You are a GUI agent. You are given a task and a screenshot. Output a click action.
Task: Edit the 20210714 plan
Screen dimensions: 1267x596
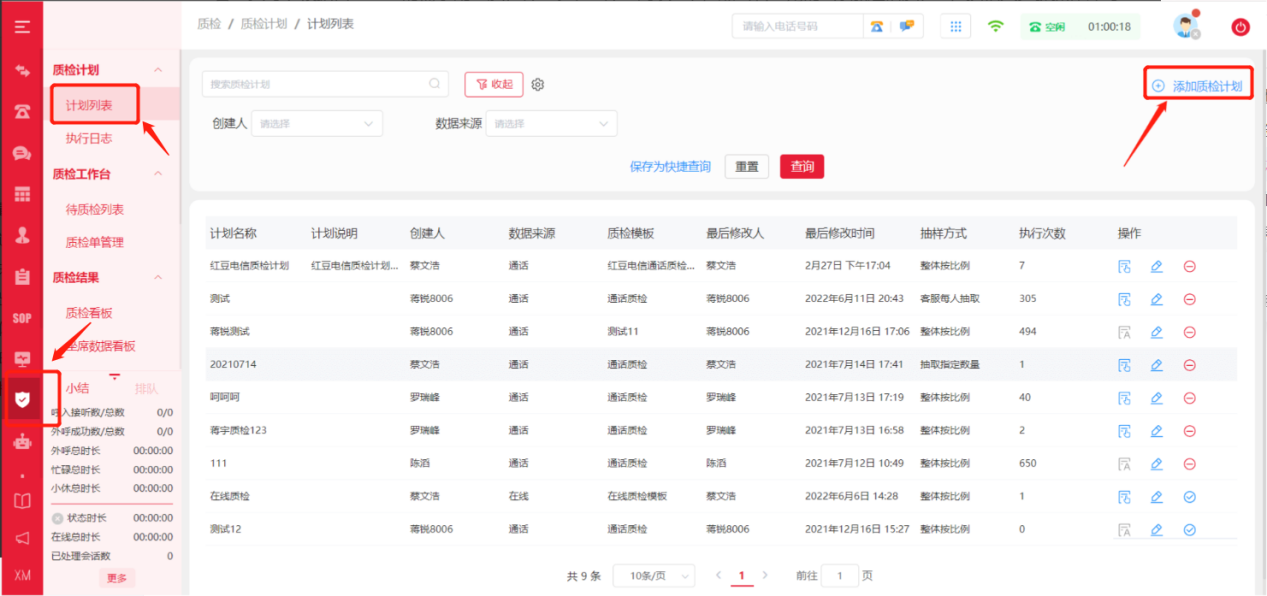pos(1156,365)
